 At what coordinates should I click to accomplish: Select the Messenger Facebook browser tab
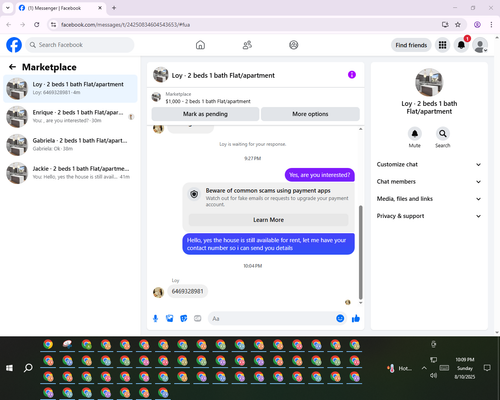60,8
